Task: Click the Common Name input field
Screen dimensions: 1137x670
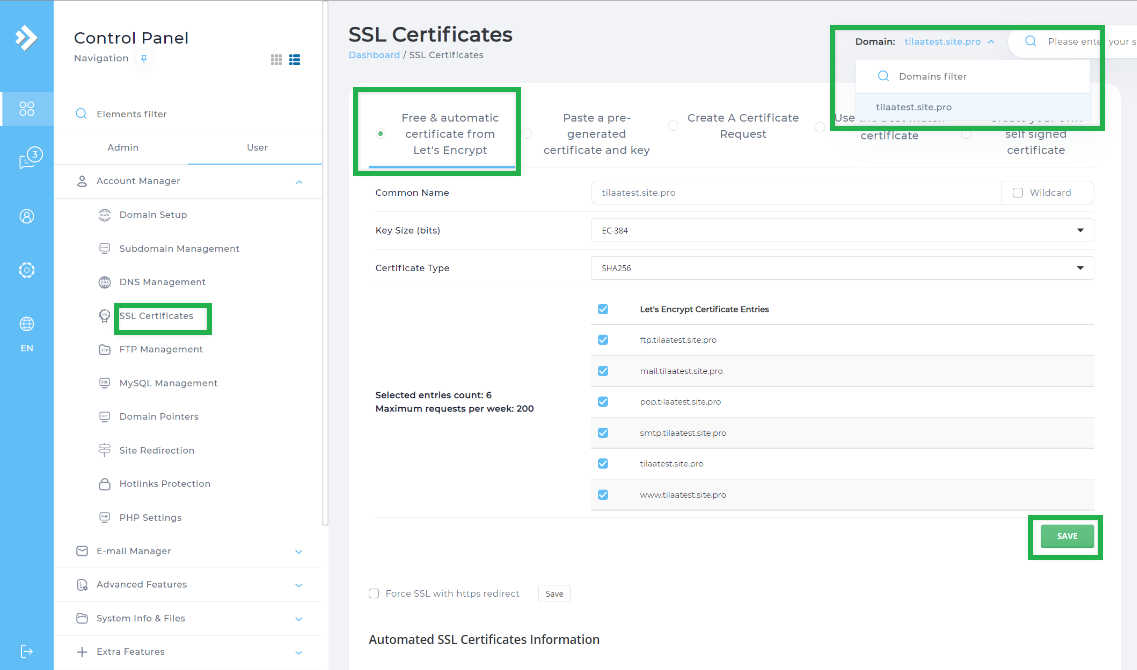Action: tap(795, 193)
